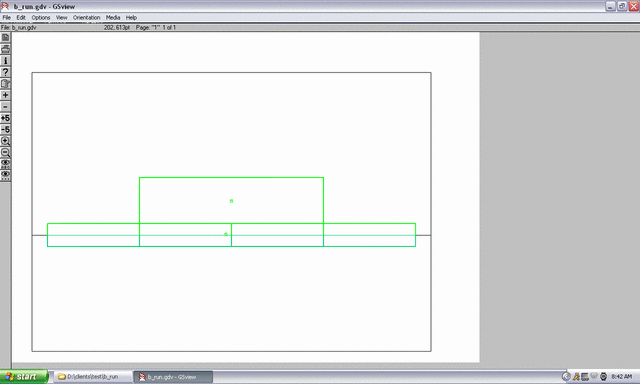Go to the next page with the plus icon
640x384 pixels.
coord(5,95)
